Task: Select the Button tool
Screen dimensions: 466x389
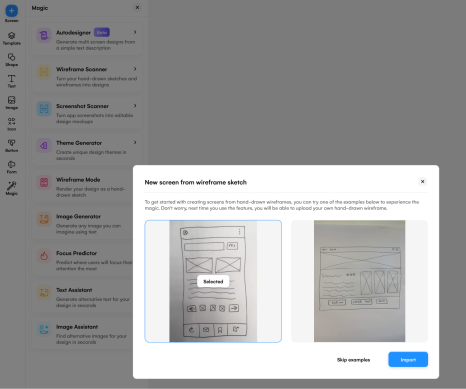Action: point(11,145)
